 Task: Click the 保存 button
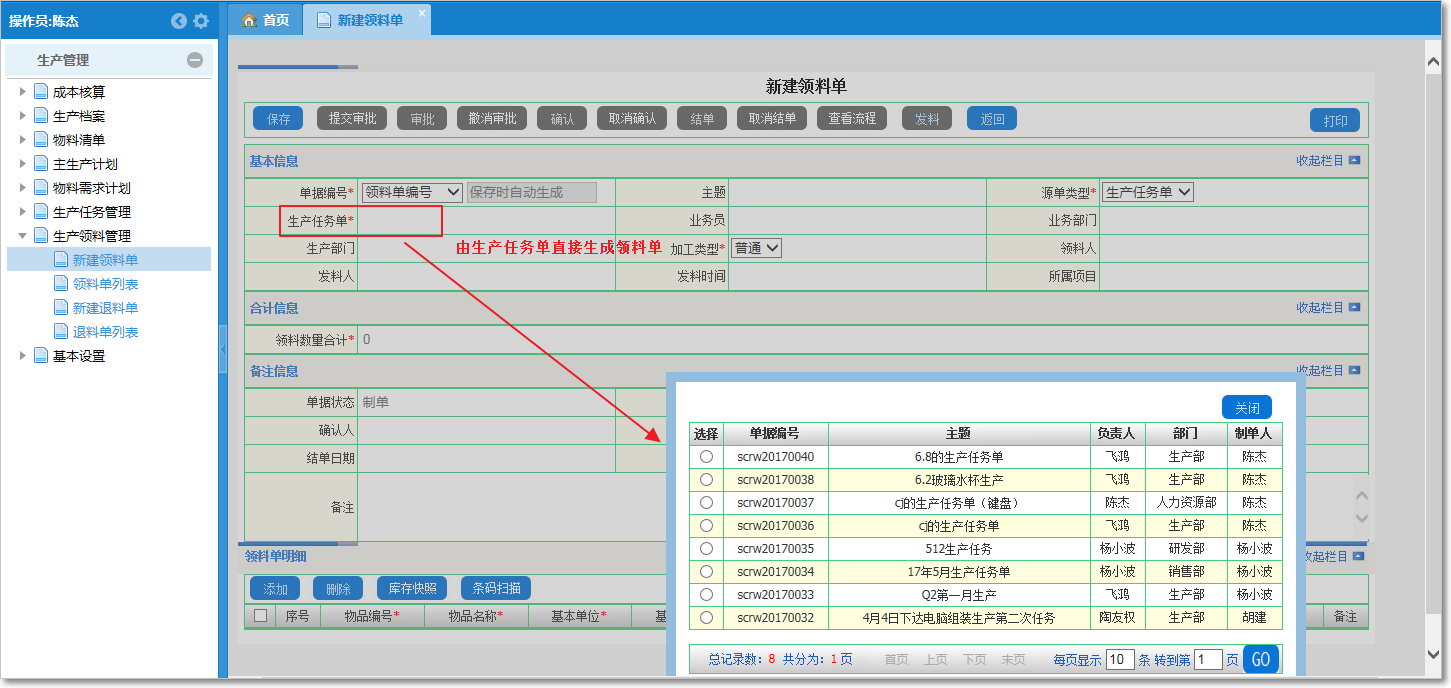point(277,118)
